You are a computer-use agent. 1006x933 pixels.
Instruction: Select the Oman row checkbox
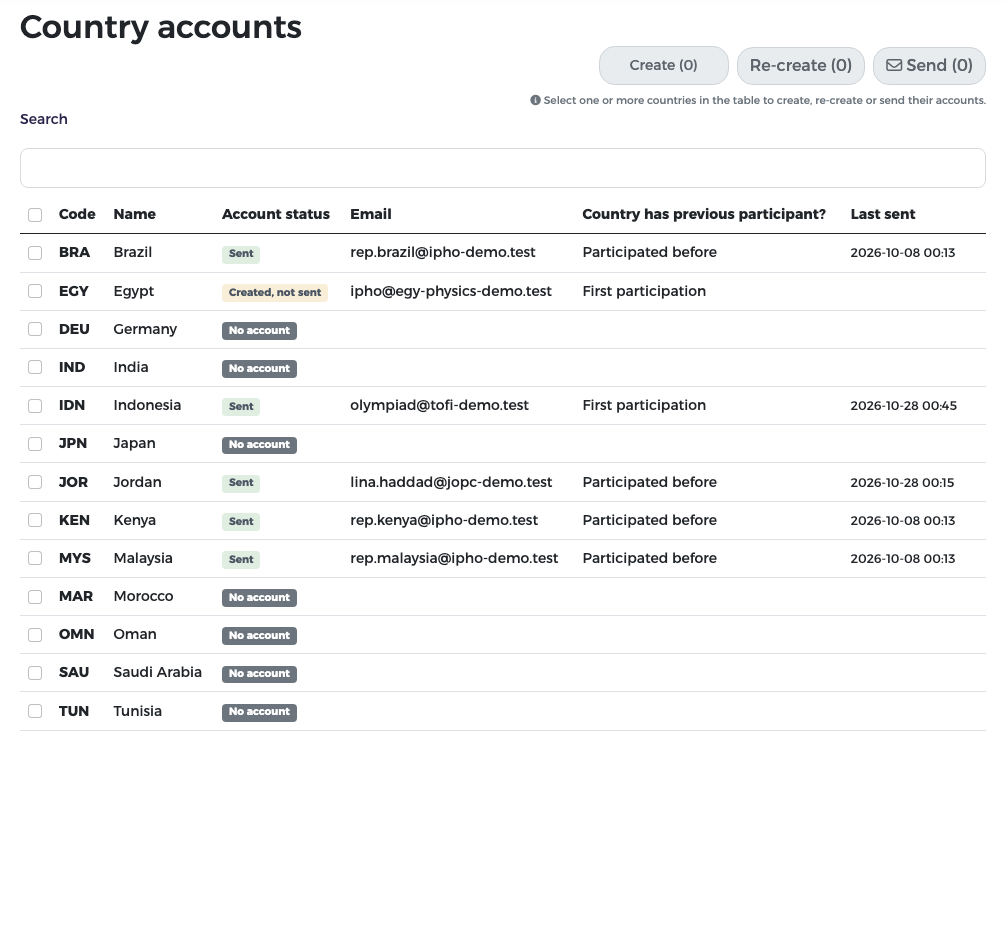click(35, 635)
